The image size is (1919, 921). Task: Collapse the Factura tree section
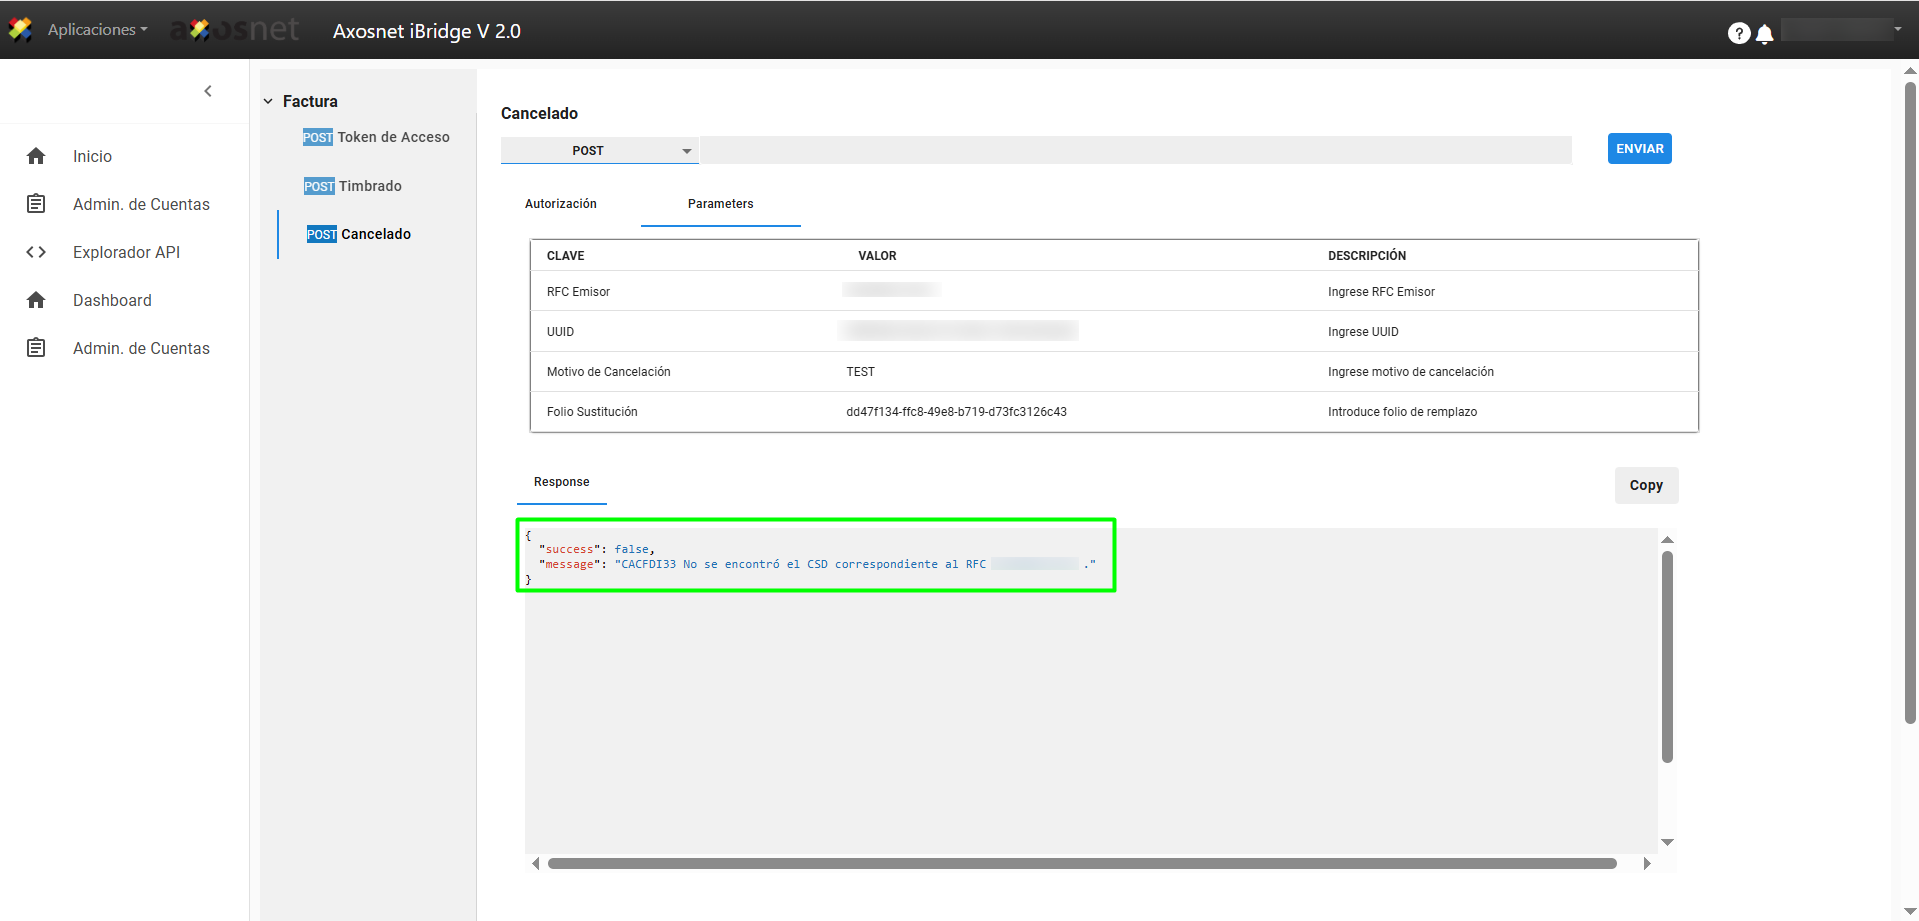point(268,101)
